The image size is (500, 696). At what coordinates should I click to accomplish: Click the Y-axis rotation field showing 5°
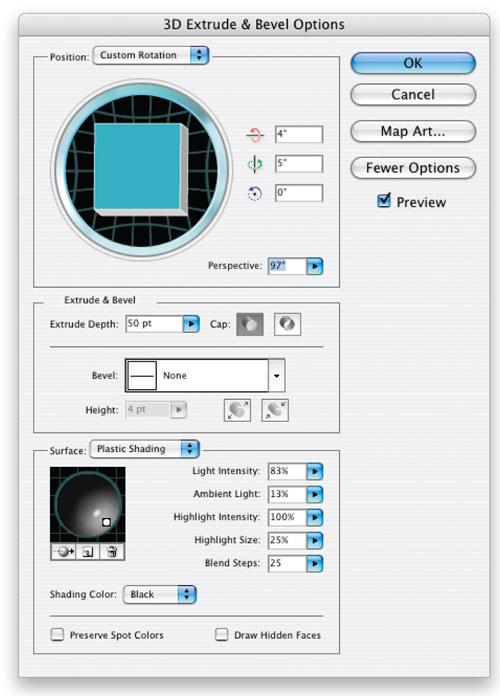299,163
